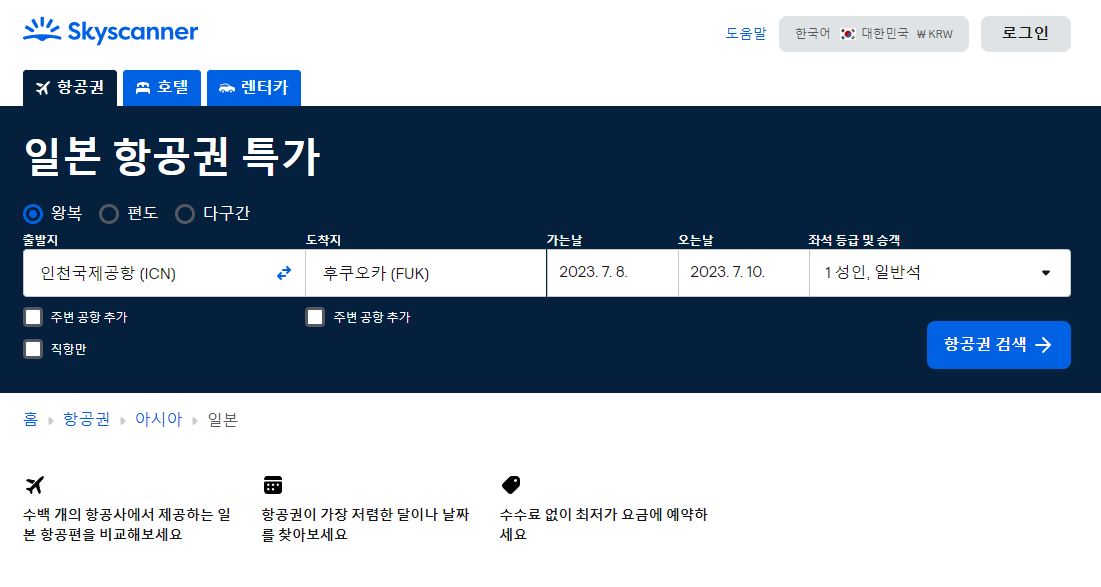The image size is (1101, 587).
Task: Open the 오는날 date field 2023. 7. 10.
Action: coord(744,272)
